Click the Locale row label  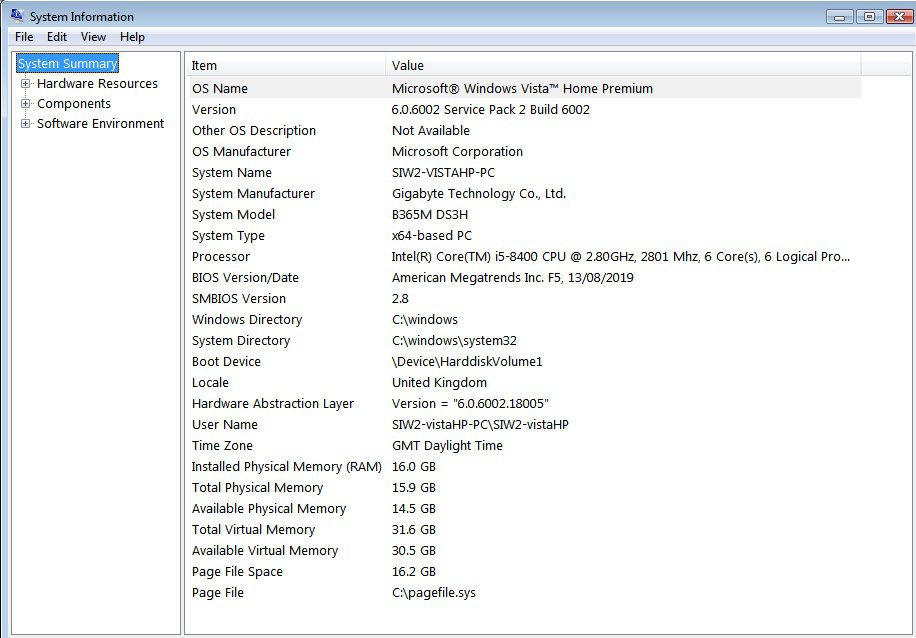point(210,383)
